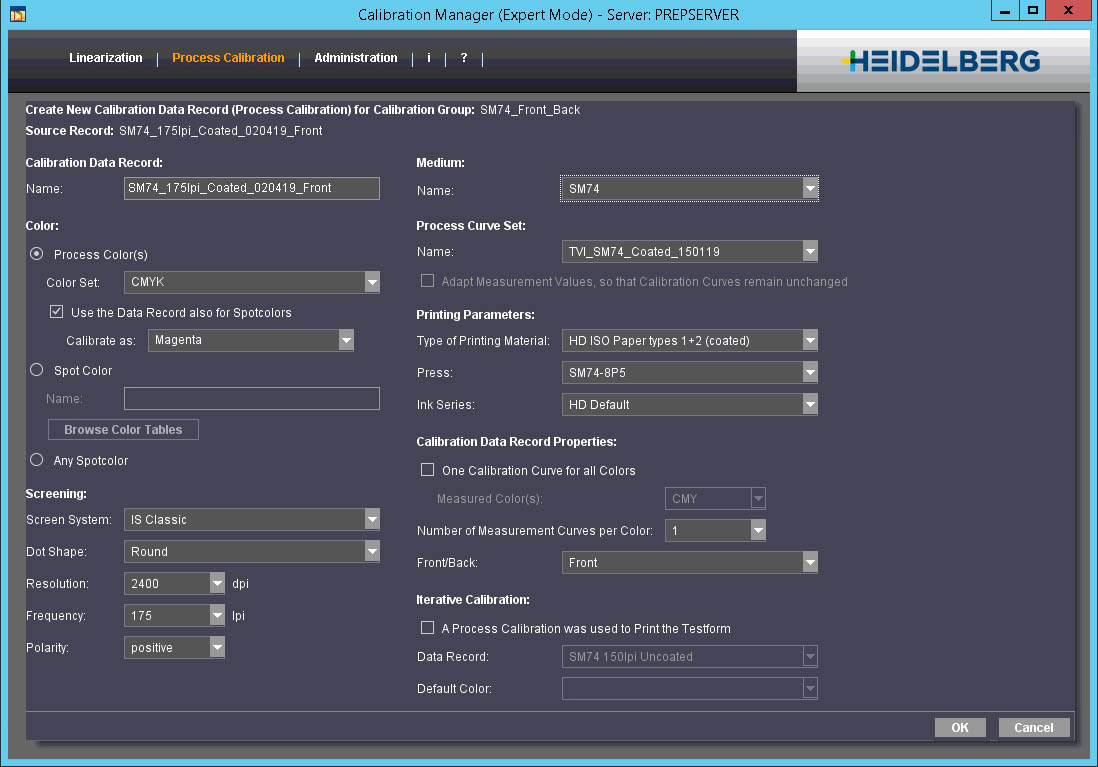Toggle 'Use the Data Record also for Spotcolors'

57,312
